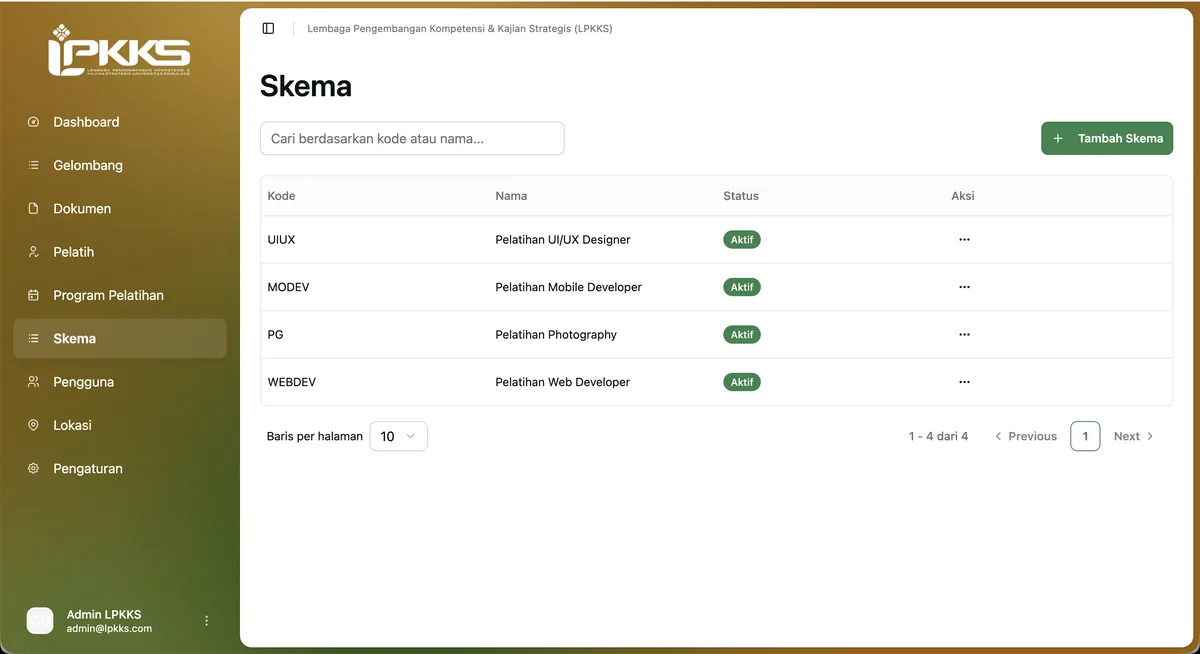Click the admin@lpkks.com email text
Image resolution: width=1200 pixels, height=654 pixels.
[x=109, y=629]
